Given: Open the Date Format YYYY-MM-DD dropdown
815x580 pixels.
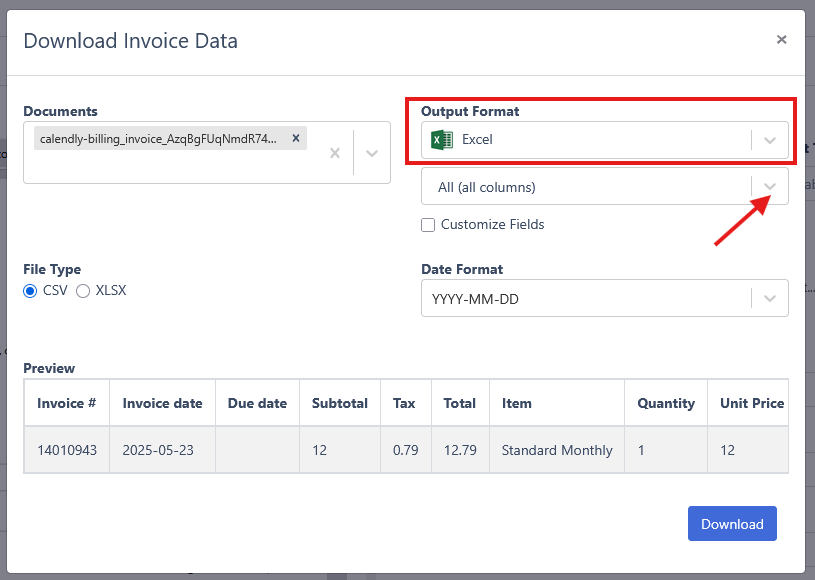Looking at the screenshot, I should pyautogui.click(x=604, y=298).
